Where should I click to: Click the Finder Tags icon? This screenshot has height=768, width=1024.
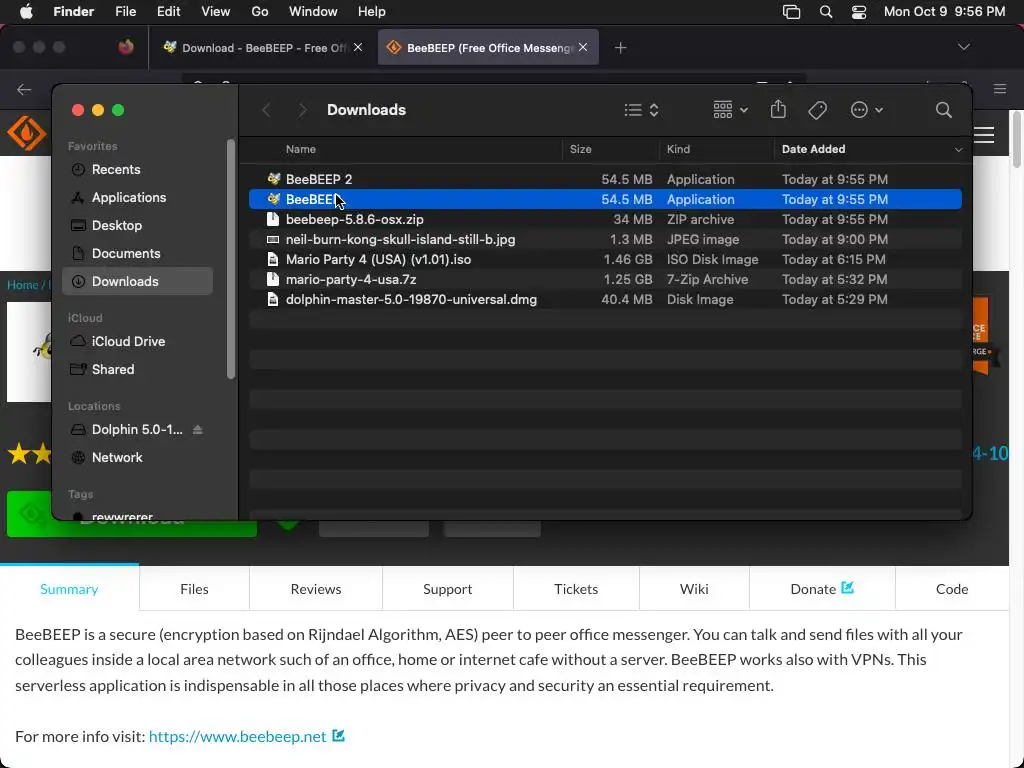click(817, 110)
